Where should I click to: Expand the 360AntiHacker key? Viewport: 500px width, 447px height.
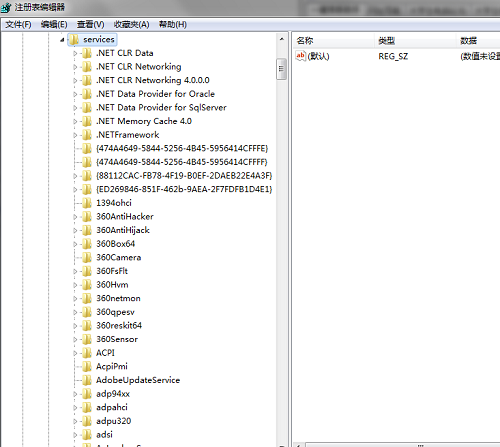point(75,217)
